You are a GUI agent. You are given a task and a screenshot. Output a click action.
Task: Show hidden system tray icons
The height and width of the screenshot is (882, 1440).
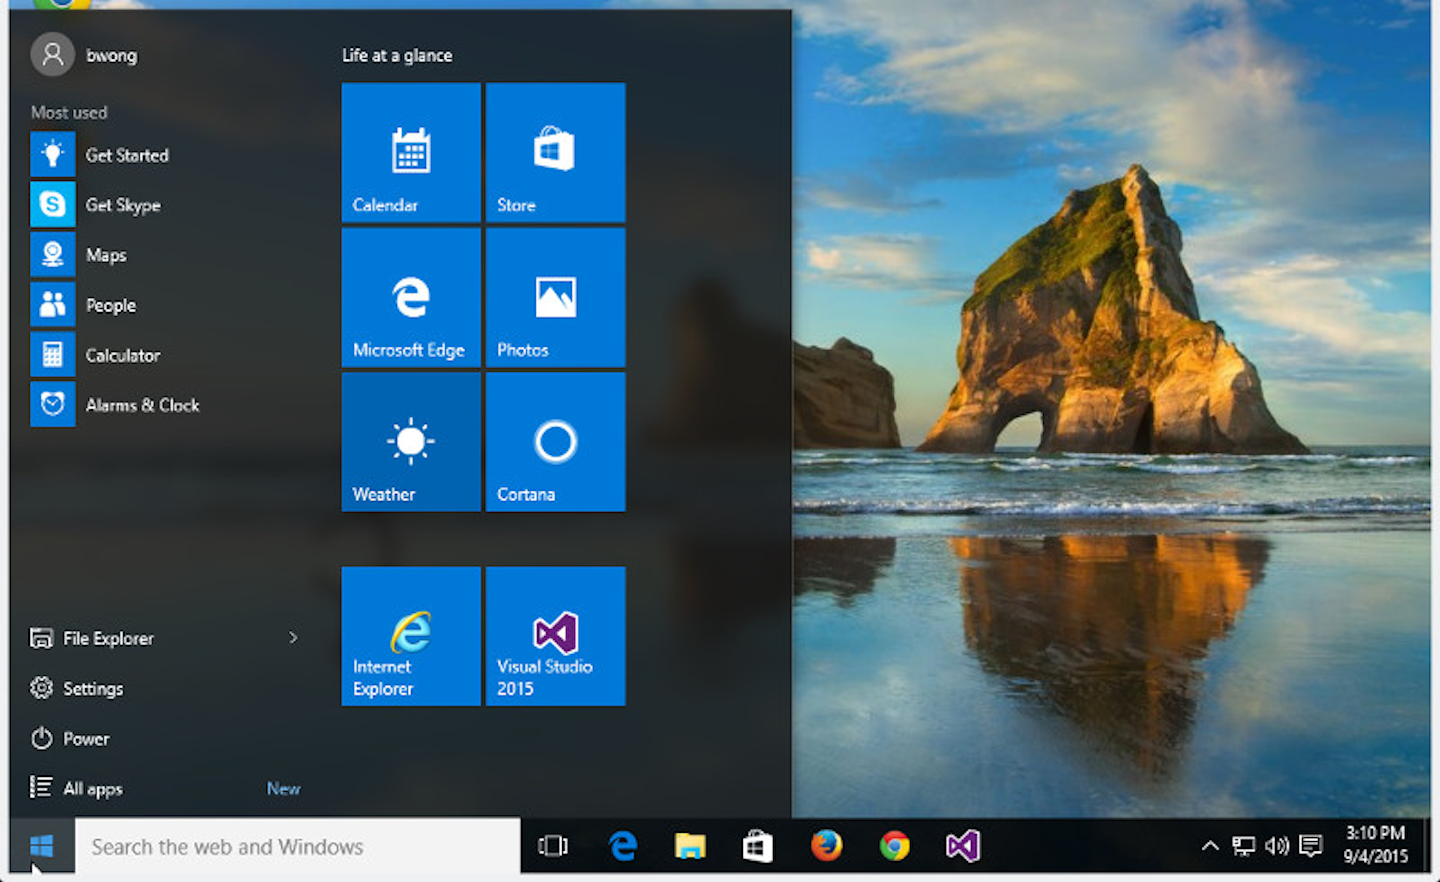click(1210, 846)
